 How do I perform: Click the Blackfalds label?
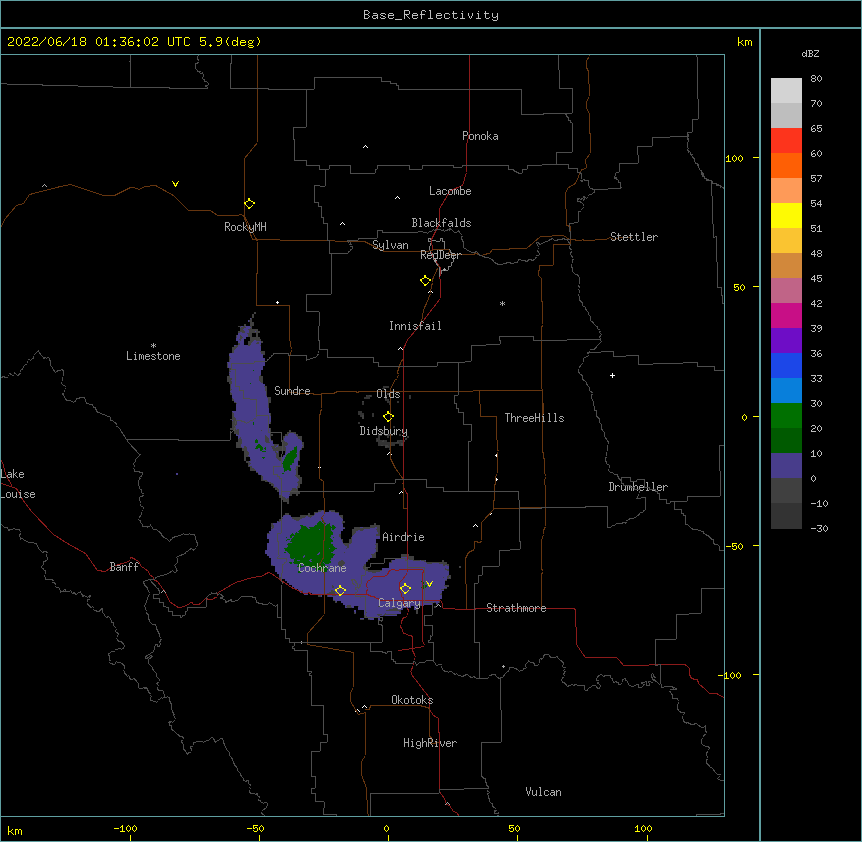441,223
